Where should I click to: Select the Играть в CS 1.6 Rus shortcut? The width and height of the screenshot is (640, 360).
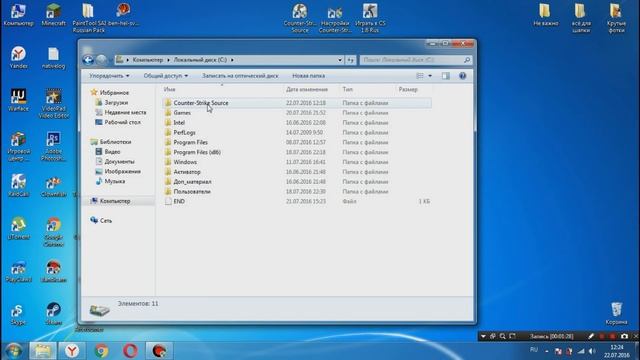pyautogui.click(x=370, y=18)
